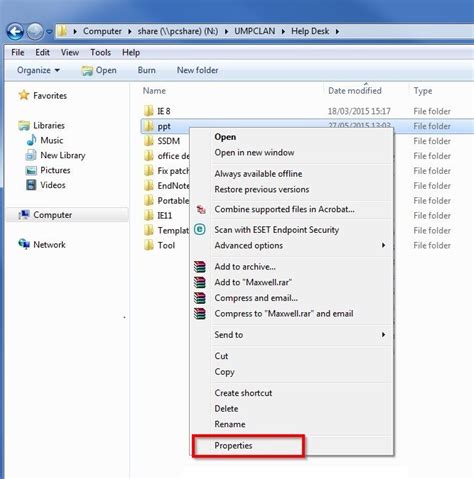The width and height of the screenshot is (474, 479).
Task: Click the Burn toolbar button
Action: [x=147, y=70]
